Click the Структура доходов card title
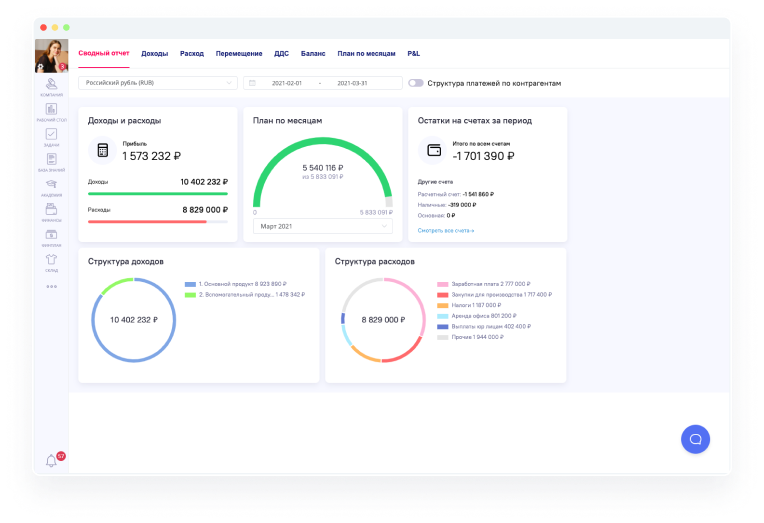 pyautogui.click(x=126, y=262)
